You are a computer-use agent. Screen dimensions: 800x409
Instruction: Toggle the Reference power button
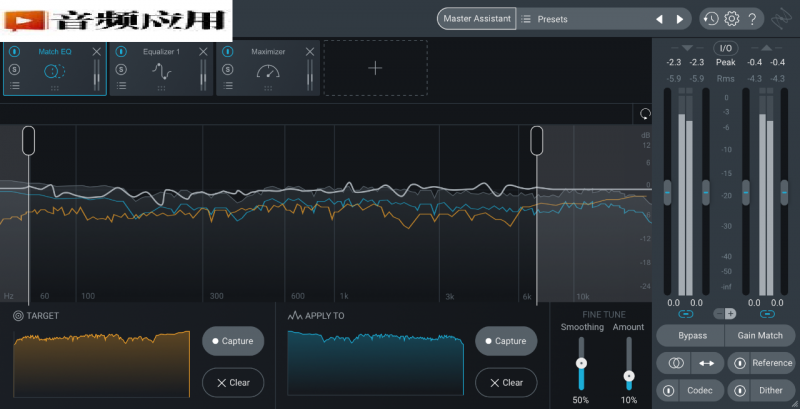tap(739, 363)
